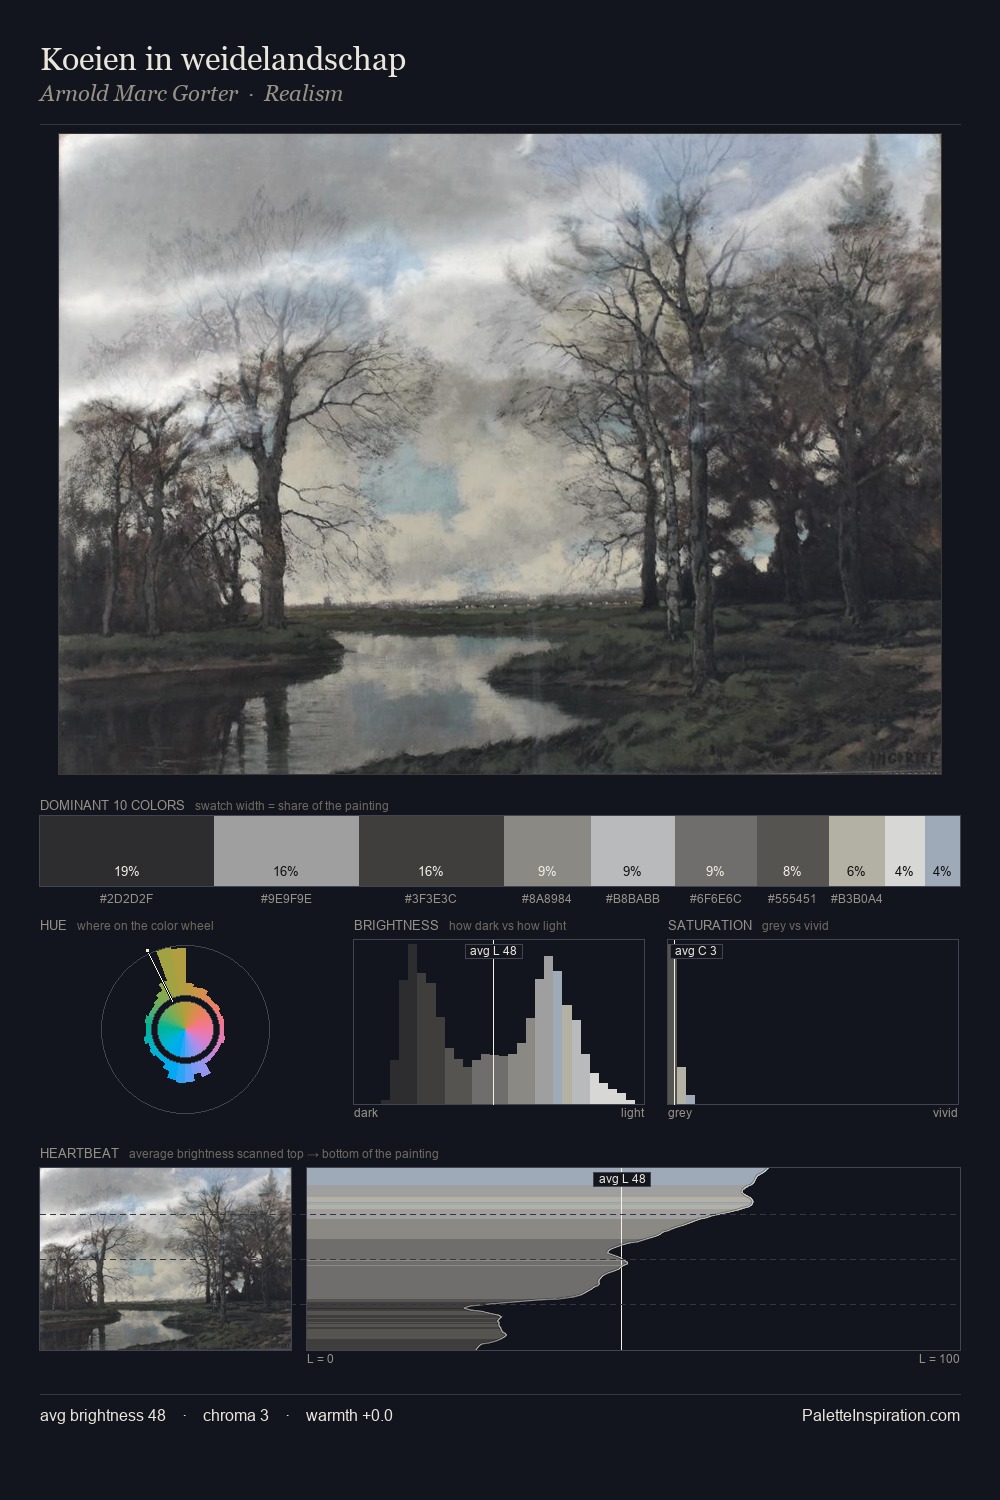Click the 'DOMINANT 10 COLORS' heading
Image resolution: width=1000 pixels, height=1500 pixels.
pos(112,805)
